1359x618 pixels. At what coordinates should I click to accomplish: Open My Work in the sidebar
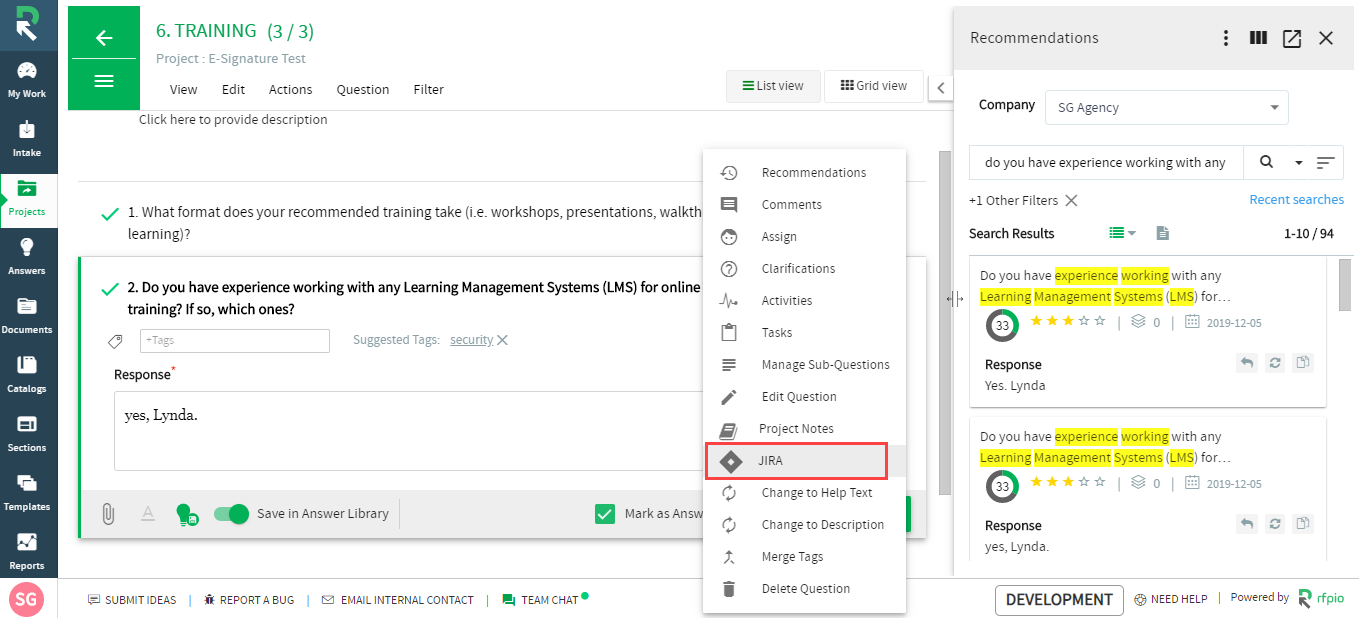tap(27, 80)
